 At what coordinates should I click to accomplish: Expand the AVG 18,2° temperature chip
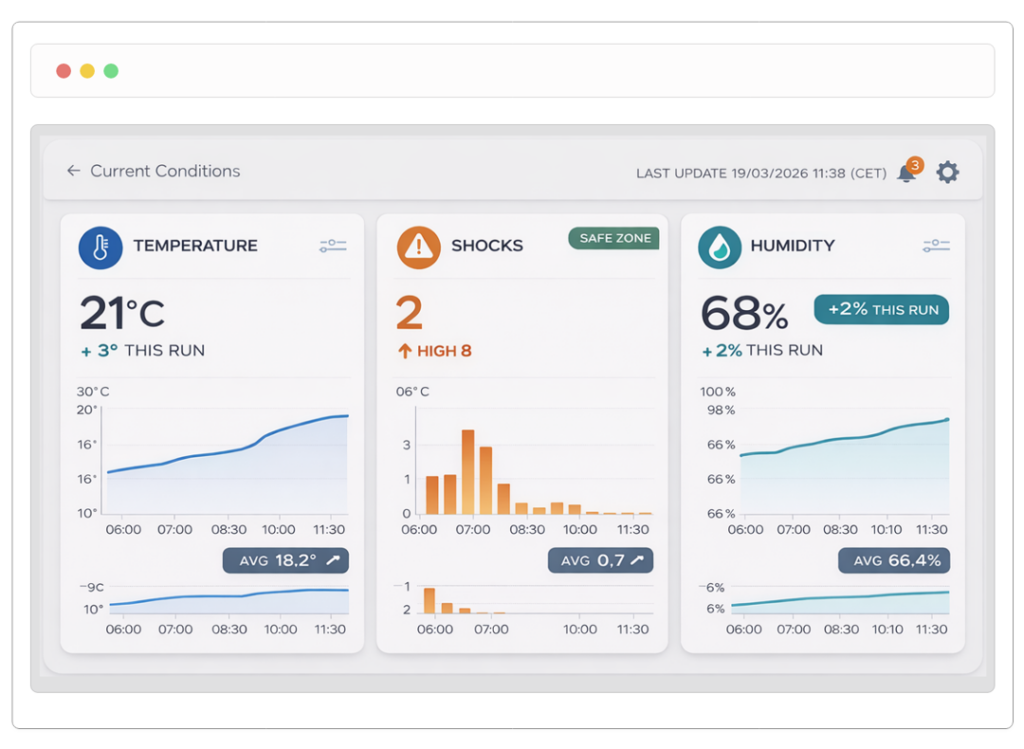click(285, 560)
